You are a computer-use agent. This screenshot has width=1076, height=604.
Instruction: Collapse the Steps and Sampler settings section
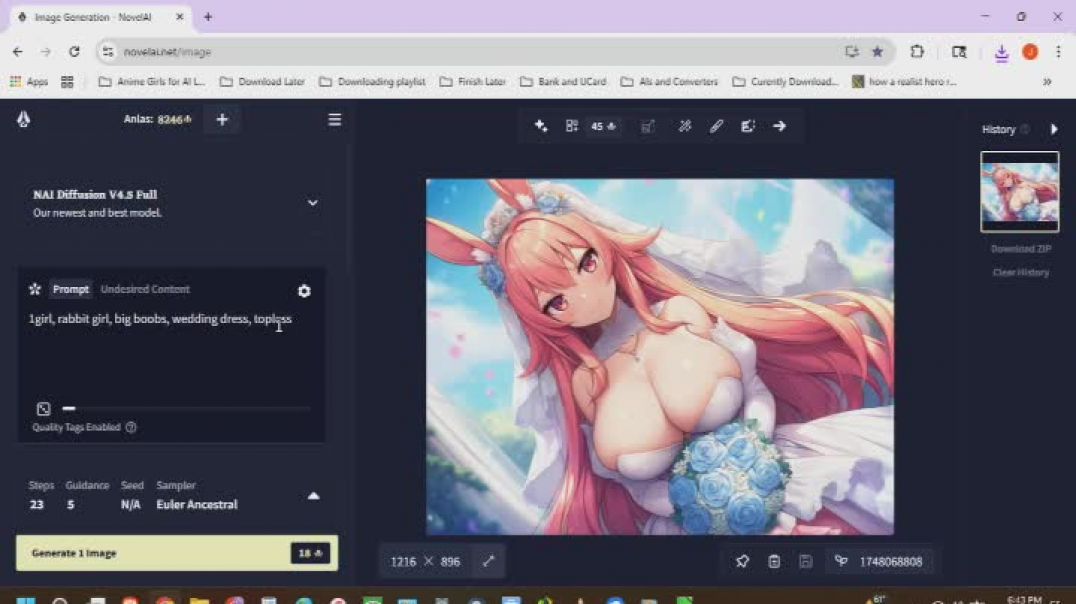pos(313,496)
